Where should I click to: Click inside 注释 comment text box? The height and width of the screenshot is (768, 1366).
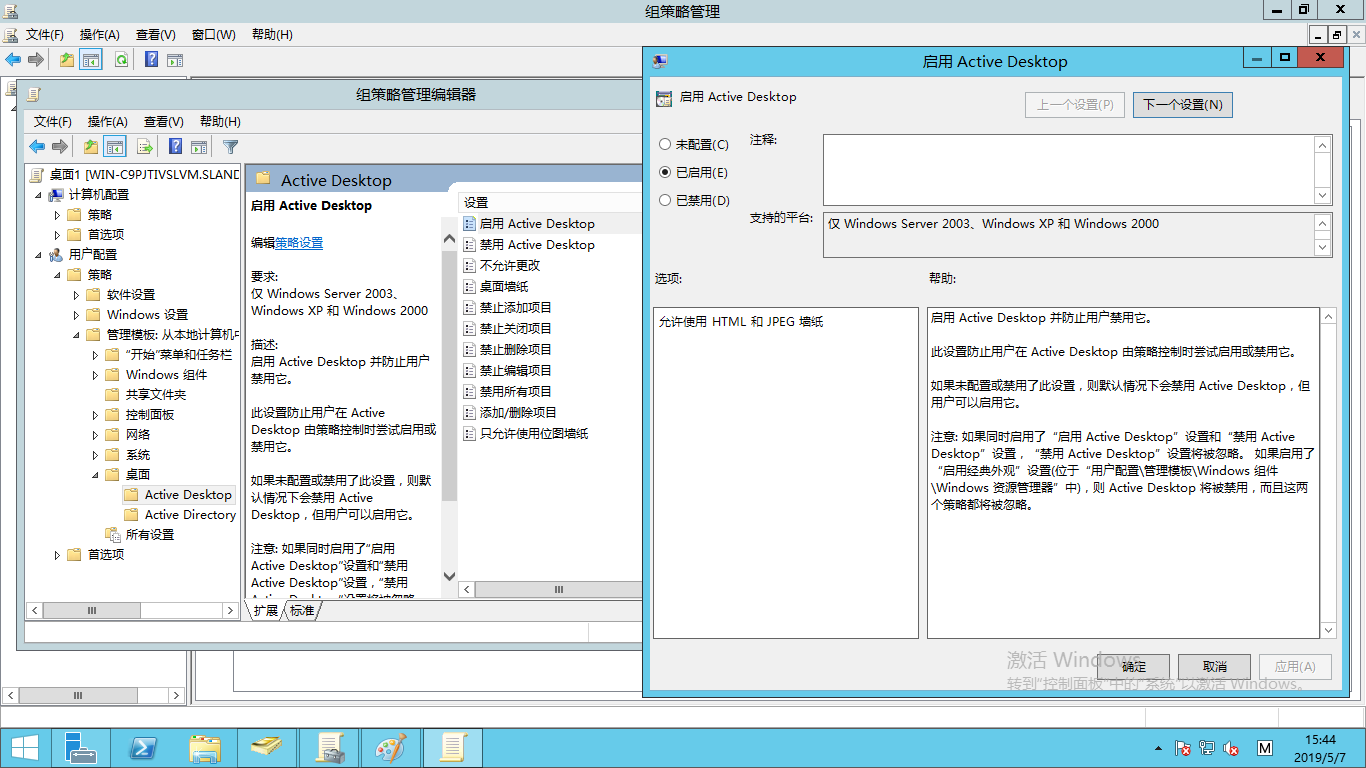point(1068,171)
